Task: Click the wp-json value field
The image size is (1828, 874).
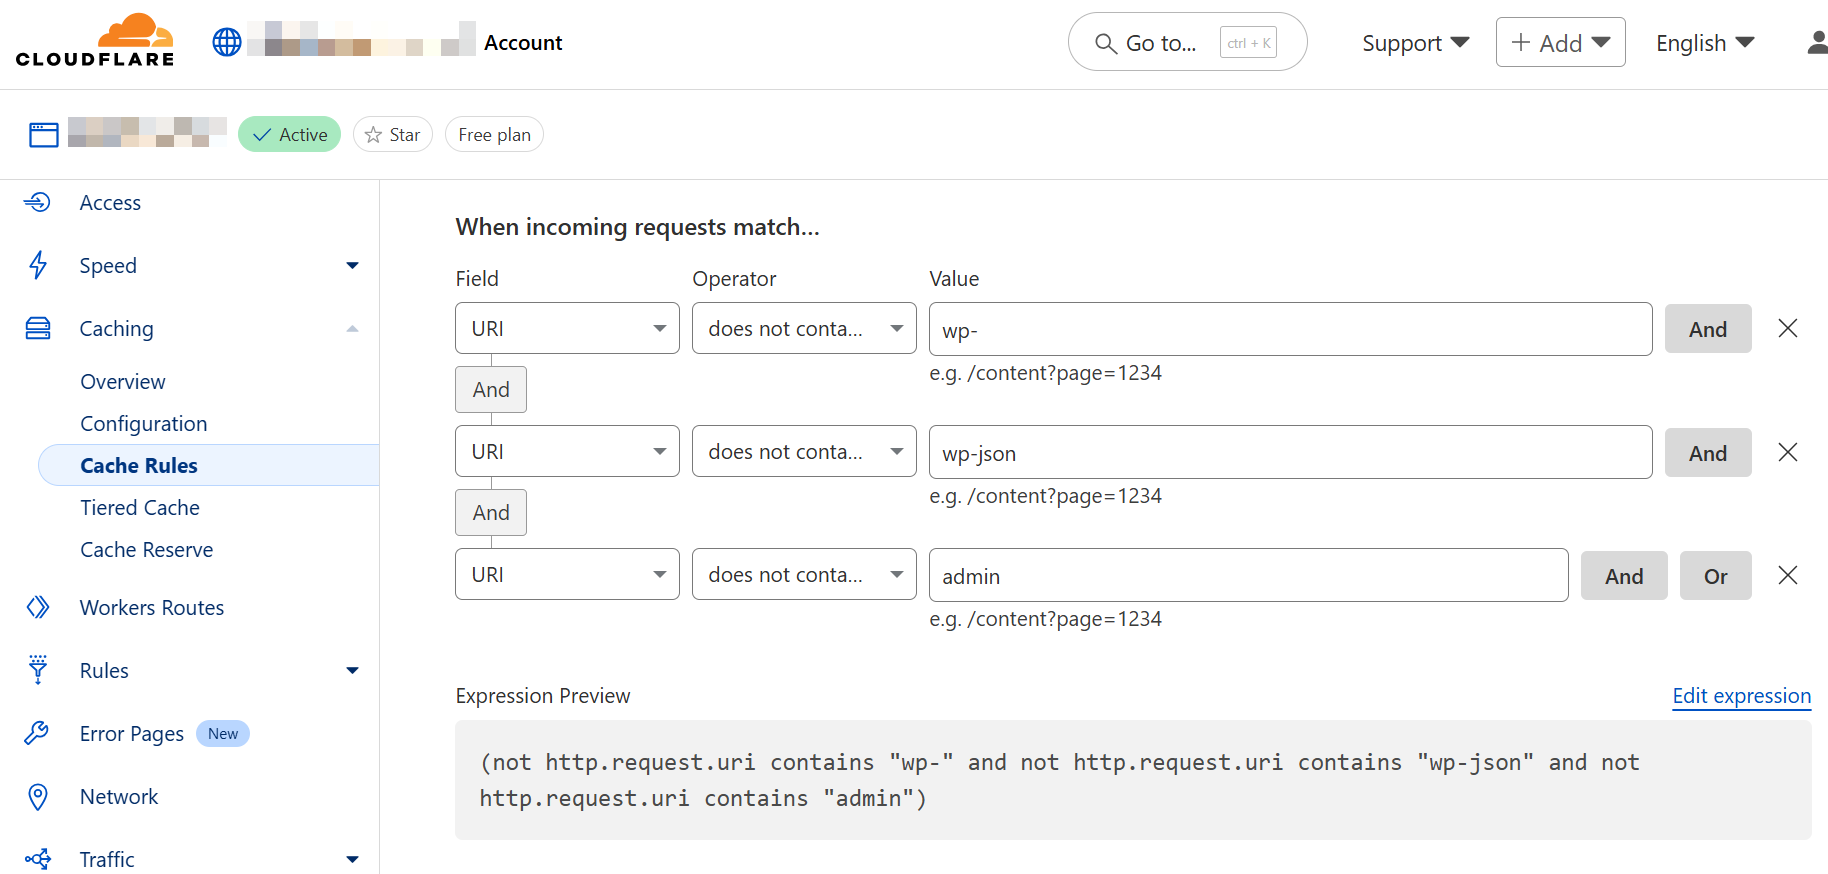Action: 1290,452
